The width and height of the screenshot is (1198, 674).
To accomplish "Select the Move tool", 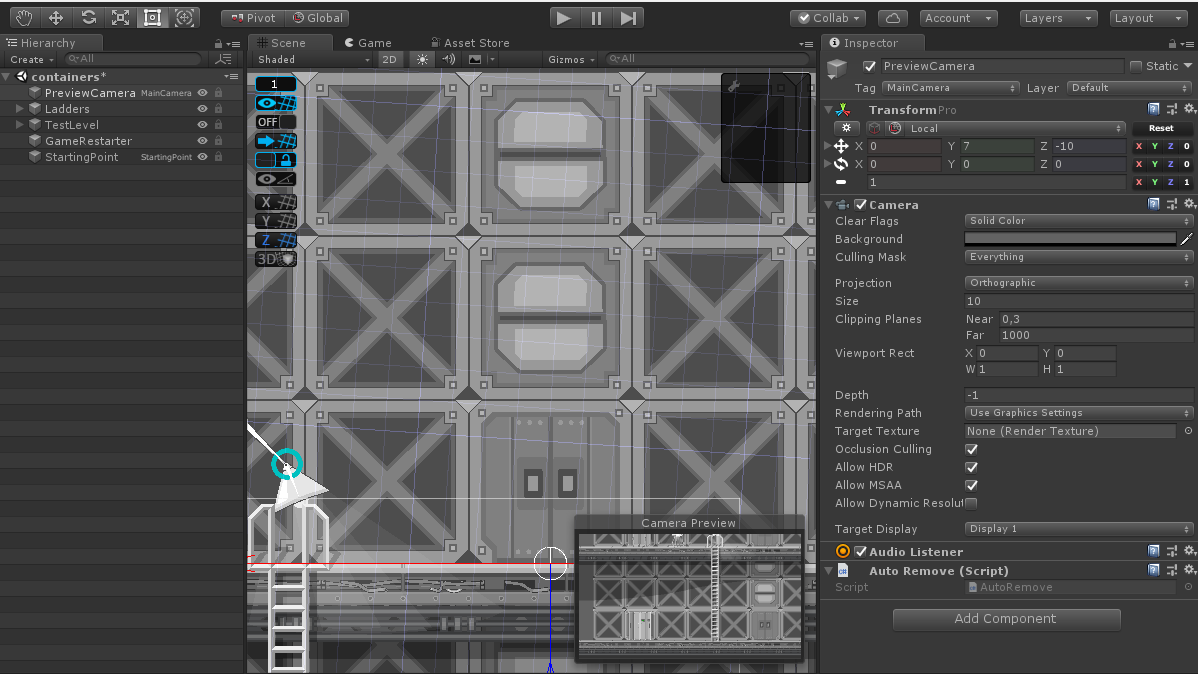I will point(56,18).
